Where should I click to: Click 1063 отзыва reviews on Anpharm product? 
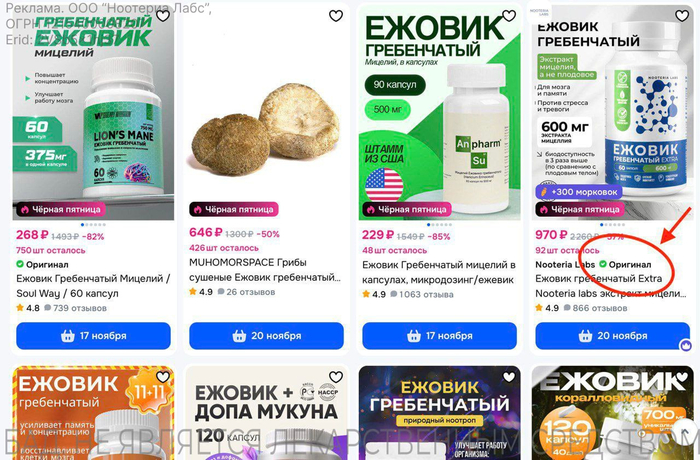421,294
